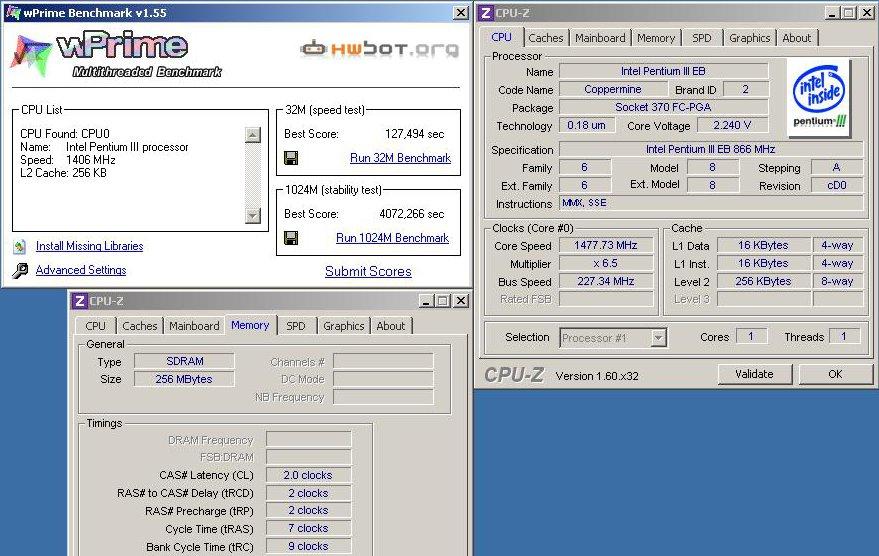
Task: Click the memory Type value SDRAM
Action: (184, 362)
